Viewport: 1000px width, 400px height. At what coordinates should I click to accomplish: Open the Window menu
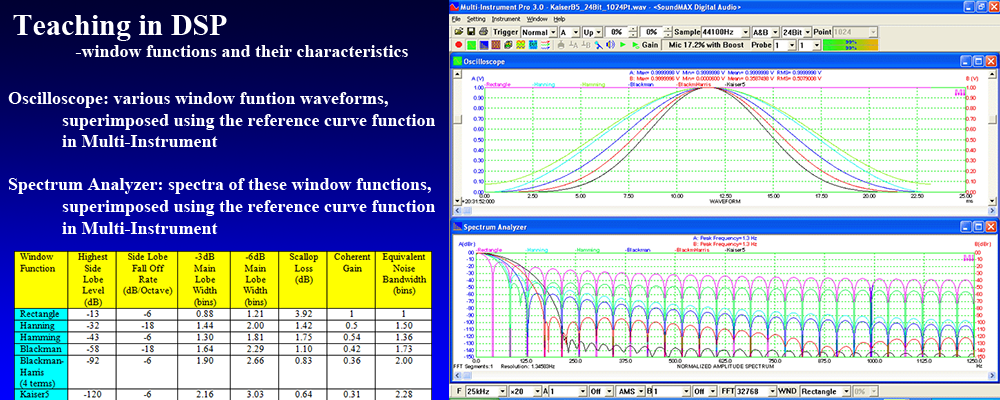click(538, 19)
